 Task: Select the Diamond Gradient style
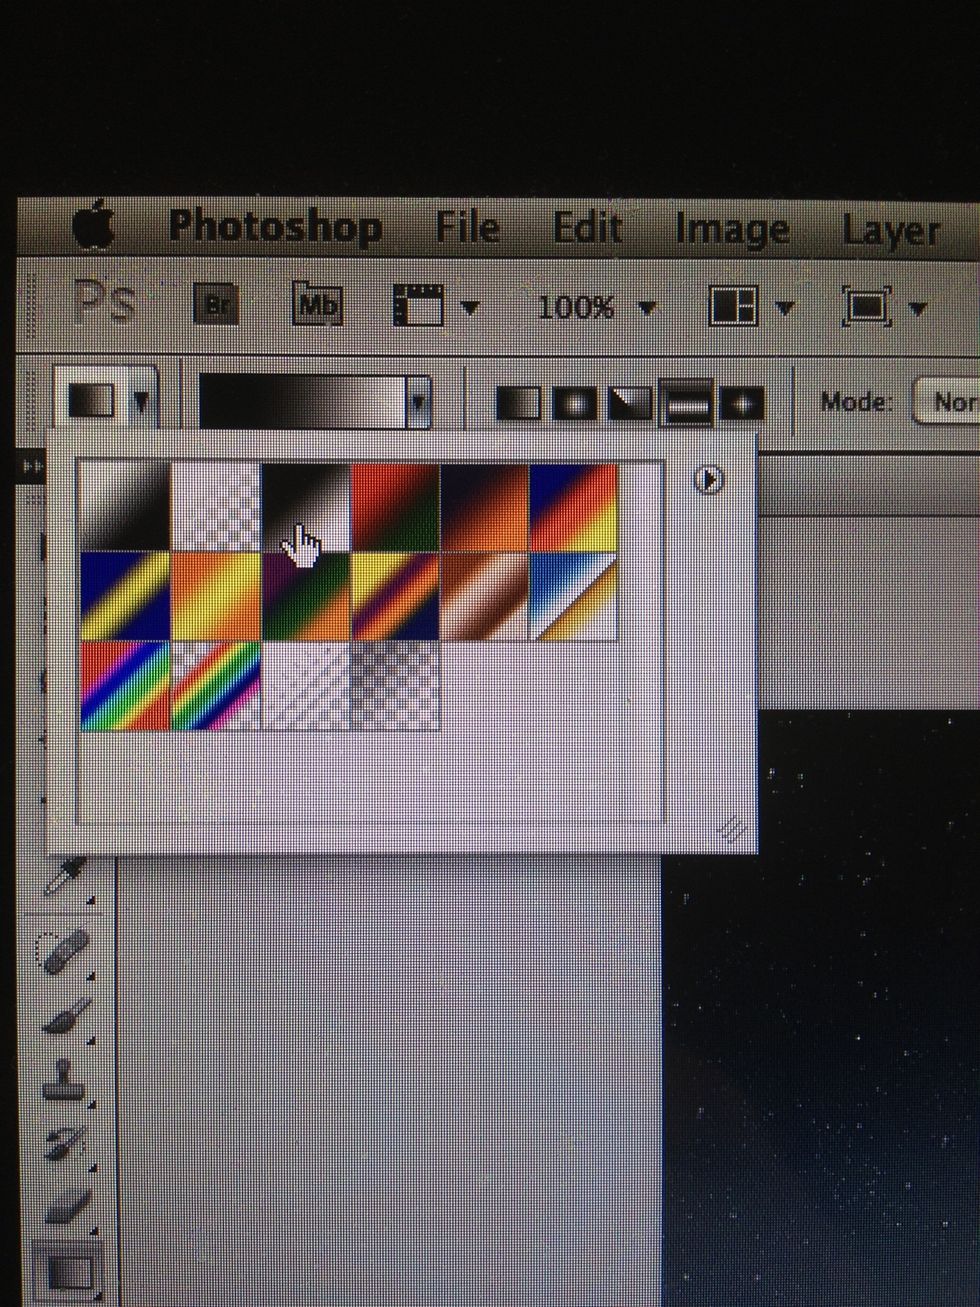[x=742, y=404]
